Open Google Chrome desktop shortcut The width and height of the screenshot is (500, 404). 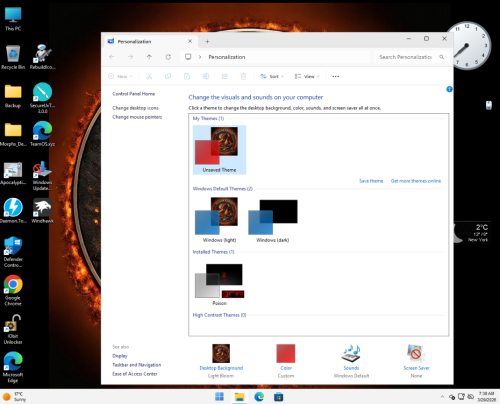pyautogui.click(x=13, y=290)
